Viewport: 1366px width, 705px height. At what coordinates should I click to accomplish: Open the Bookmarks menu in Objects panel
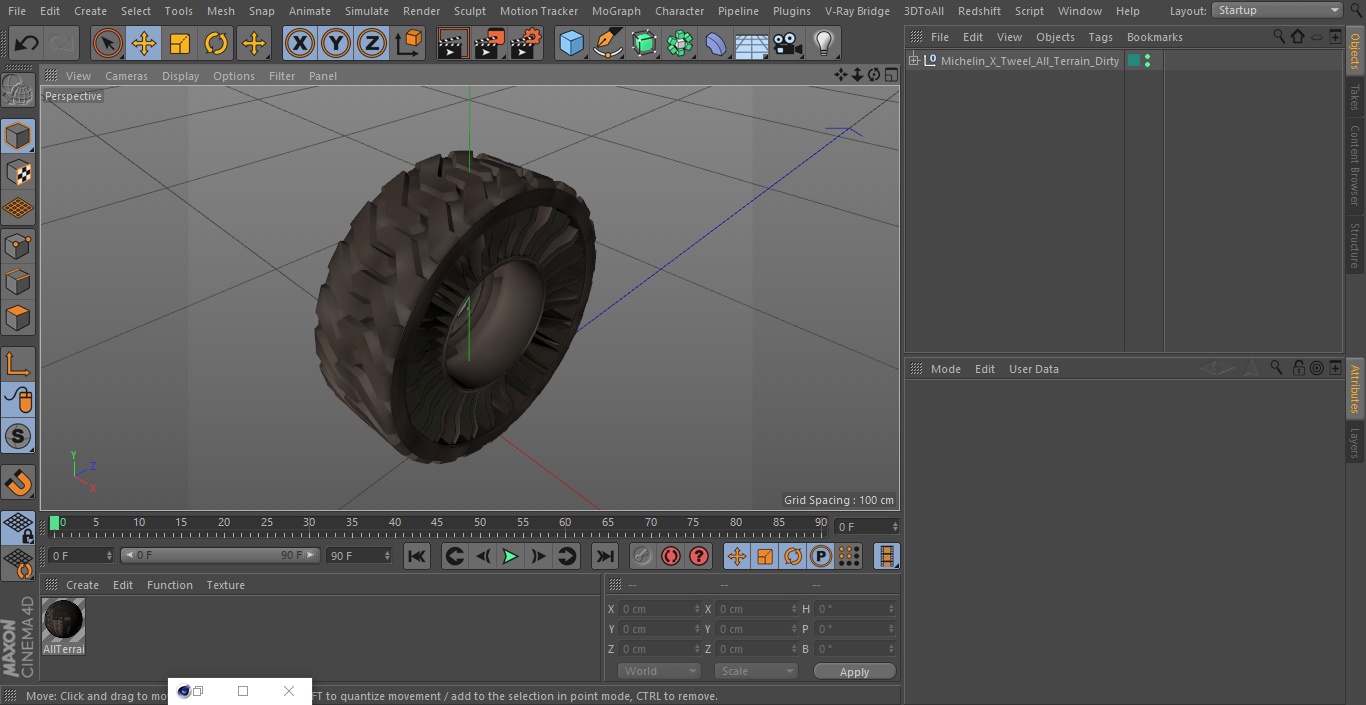(x=1154, y=37)
